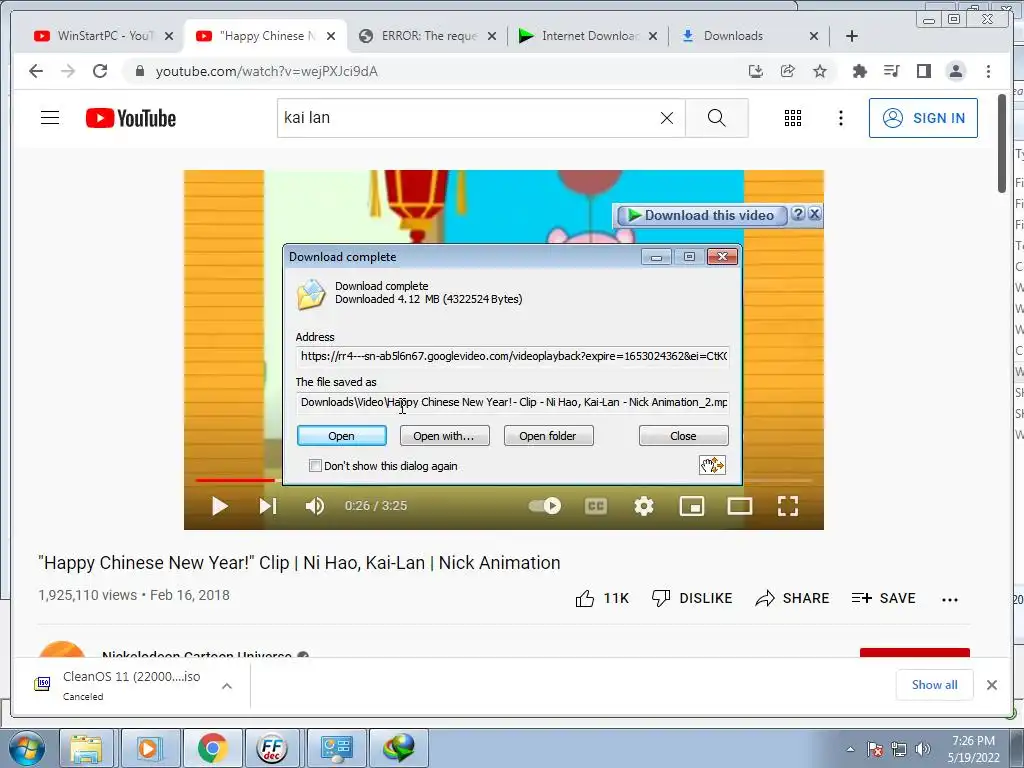Play the video

tap(219, 506)
